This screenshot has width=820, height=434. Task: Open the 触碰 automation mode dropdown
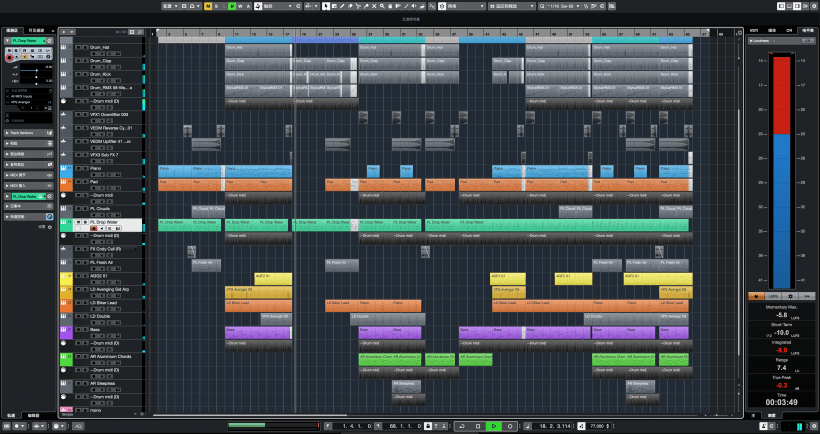pyautogui.click(x=277, y=6)
